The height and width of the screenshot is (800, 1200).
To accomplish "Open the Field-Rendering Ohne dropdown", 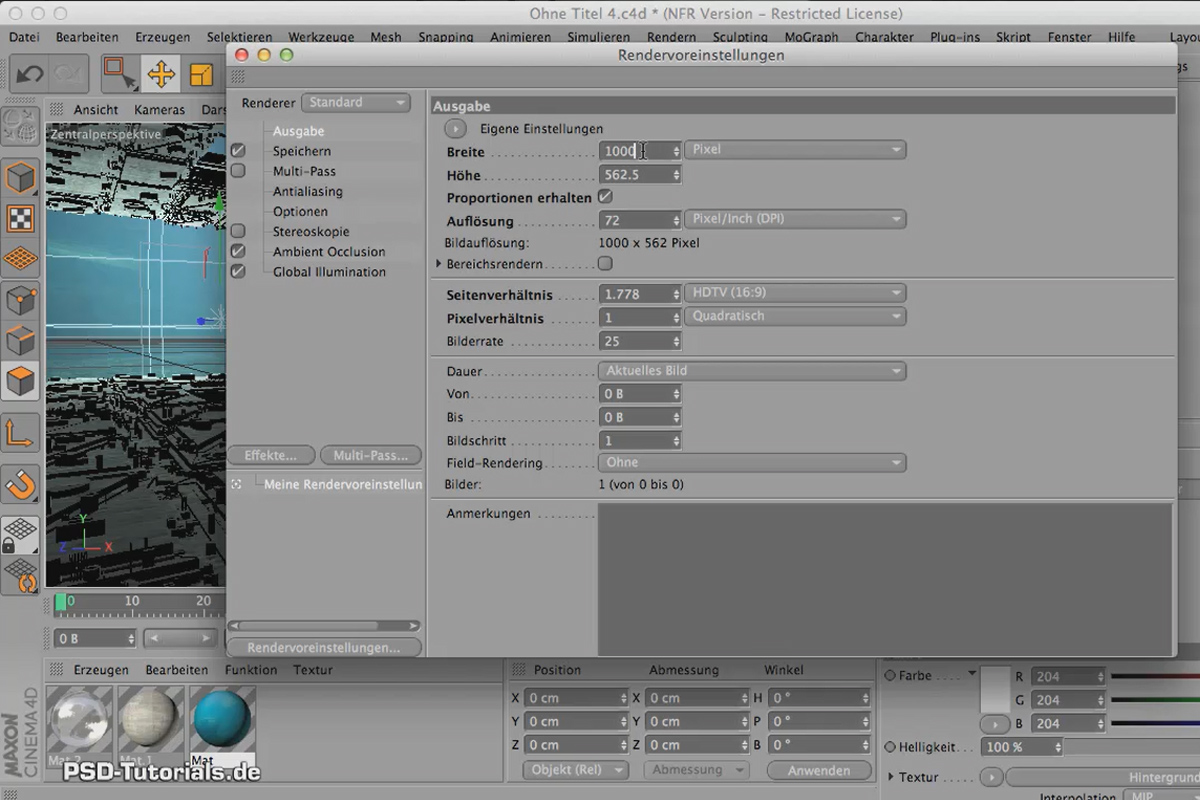I will click(753, 463).
